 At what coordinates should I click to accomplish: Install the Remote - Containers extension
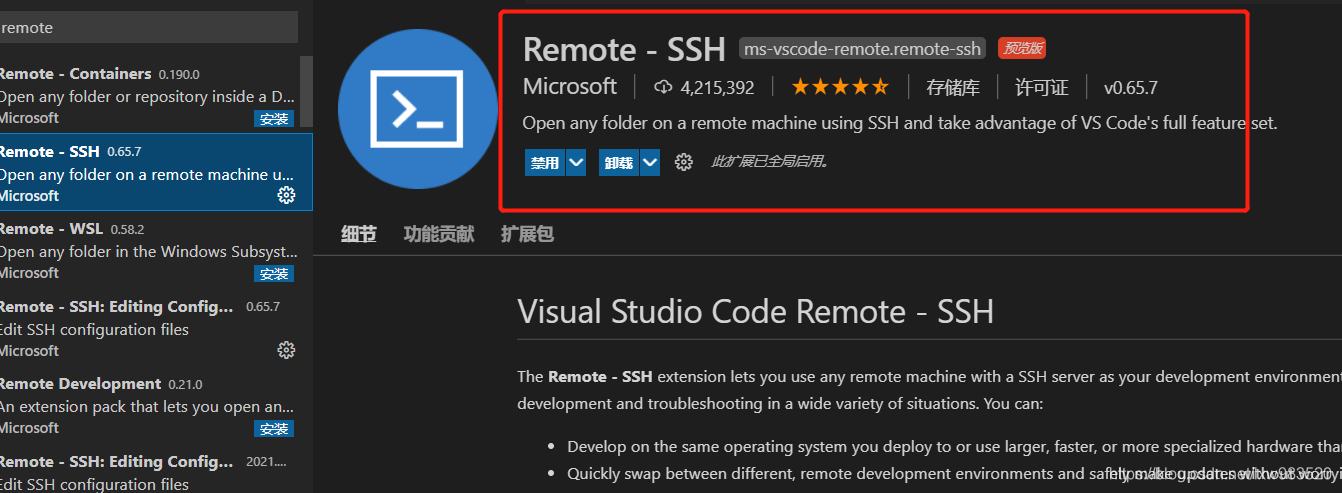click(273, 119)
